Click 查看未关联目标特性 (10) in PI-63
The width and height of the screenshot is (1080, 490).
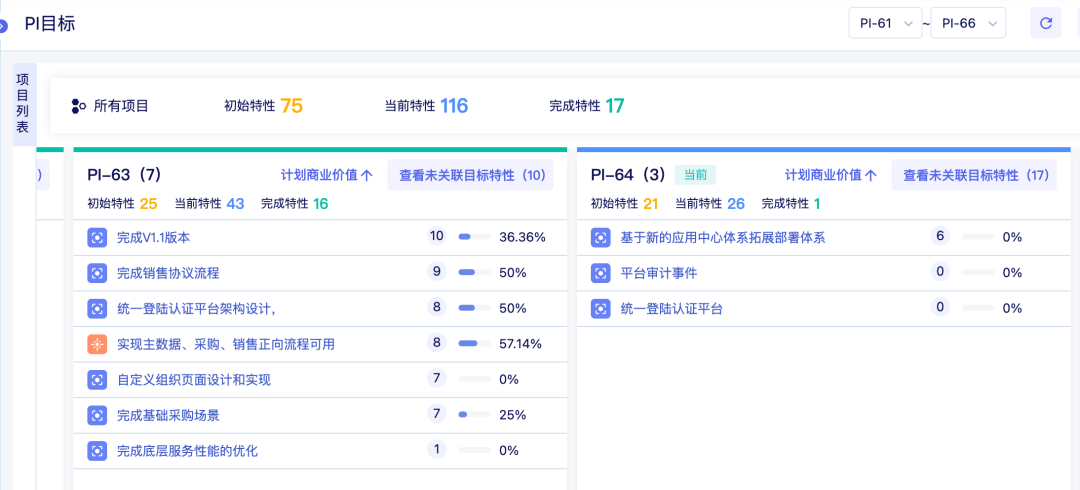(x=472, y=175)
